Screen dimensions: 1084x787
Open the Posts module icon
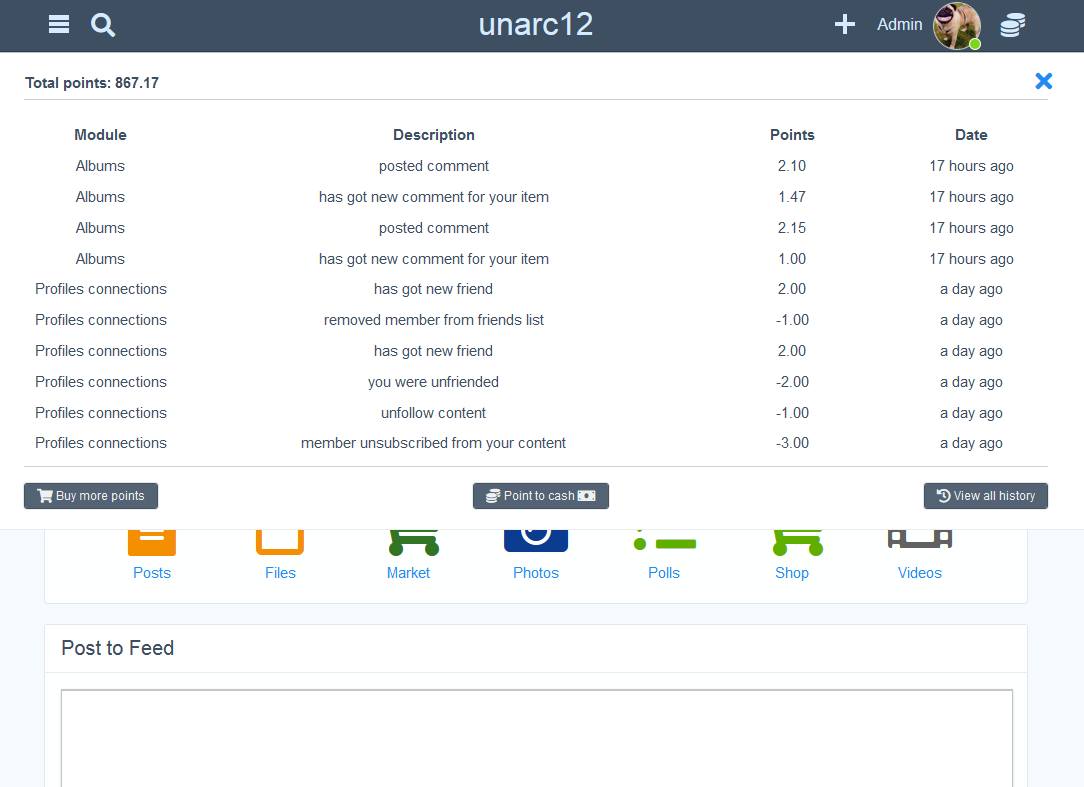point(152,542)
